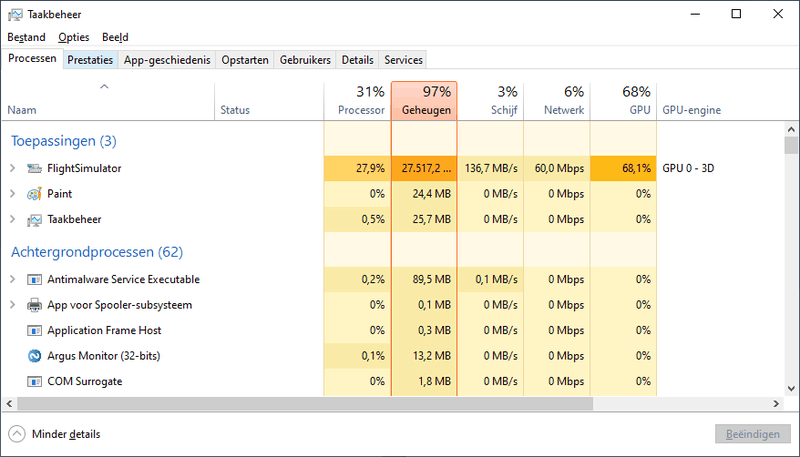This screenshot has width=800, height=457.
Task: Click horizontal scrollbar left arrow
Action: 9,403
